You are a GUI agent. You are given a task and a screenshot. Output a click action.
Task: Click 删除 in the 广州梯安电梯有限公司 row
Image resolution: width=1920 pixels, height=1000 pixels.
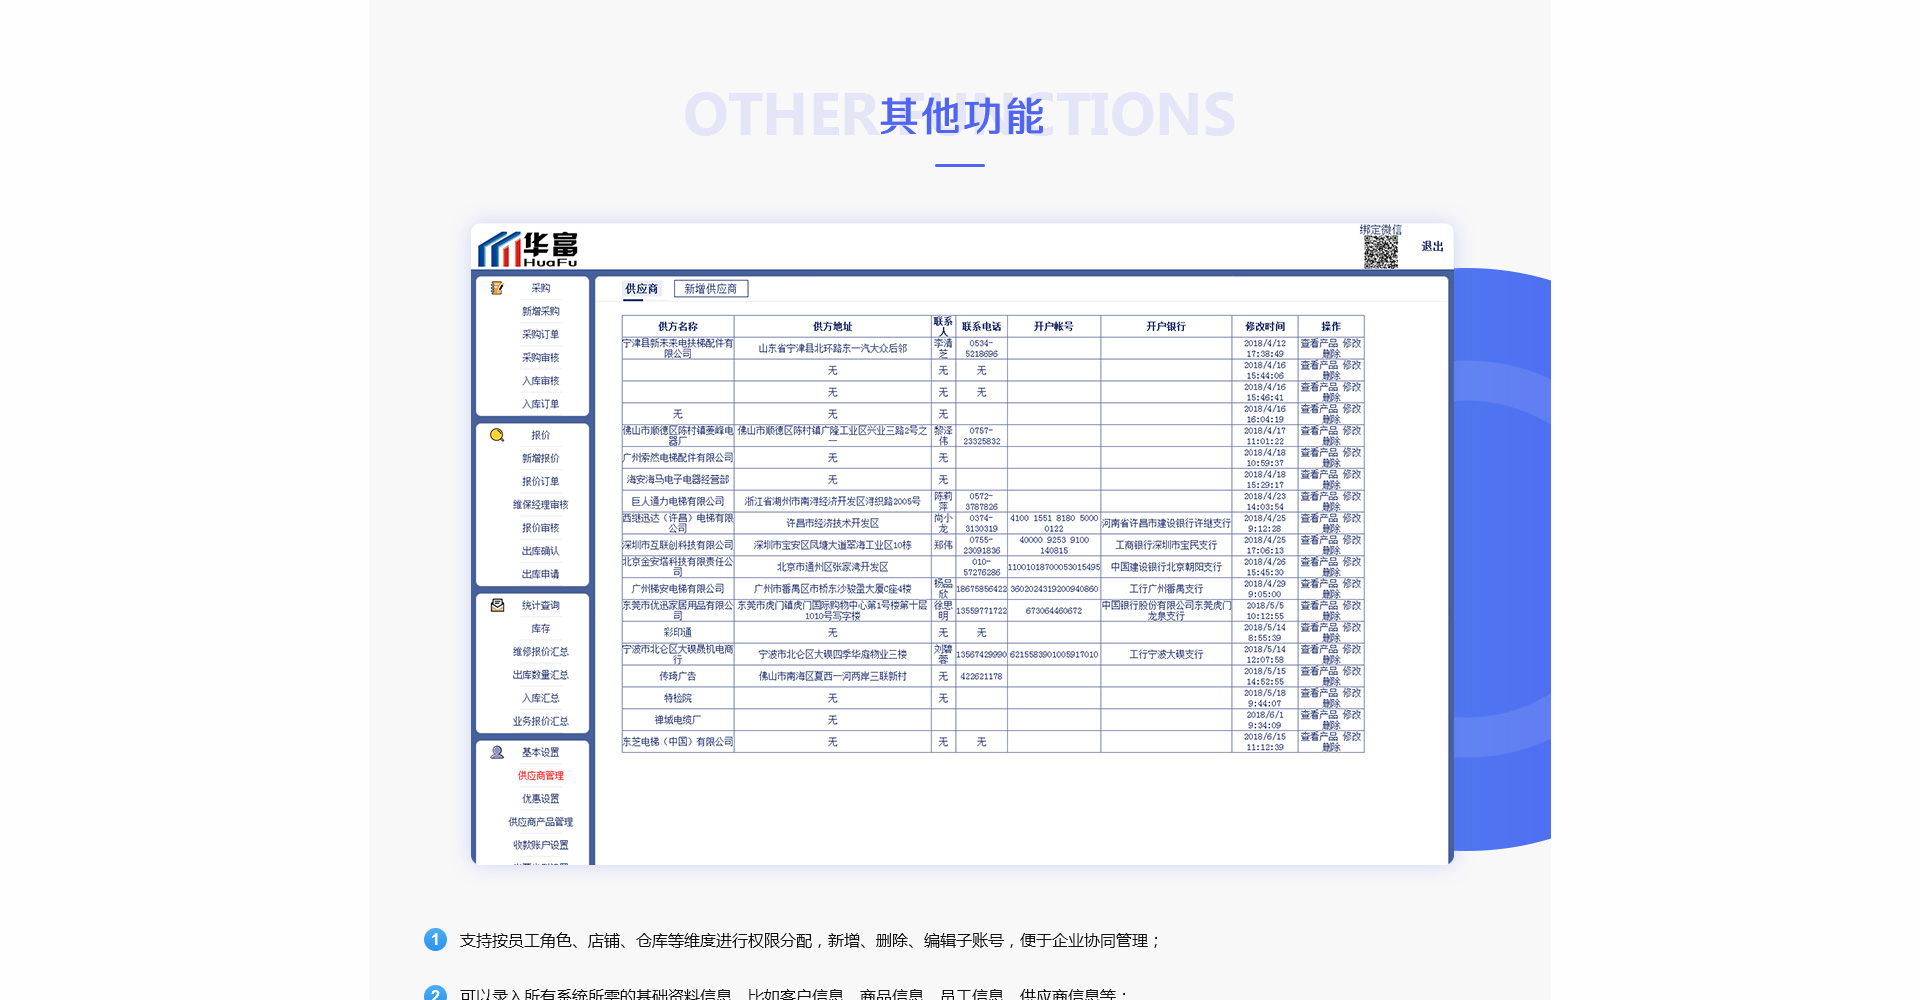coord(1331,595)
